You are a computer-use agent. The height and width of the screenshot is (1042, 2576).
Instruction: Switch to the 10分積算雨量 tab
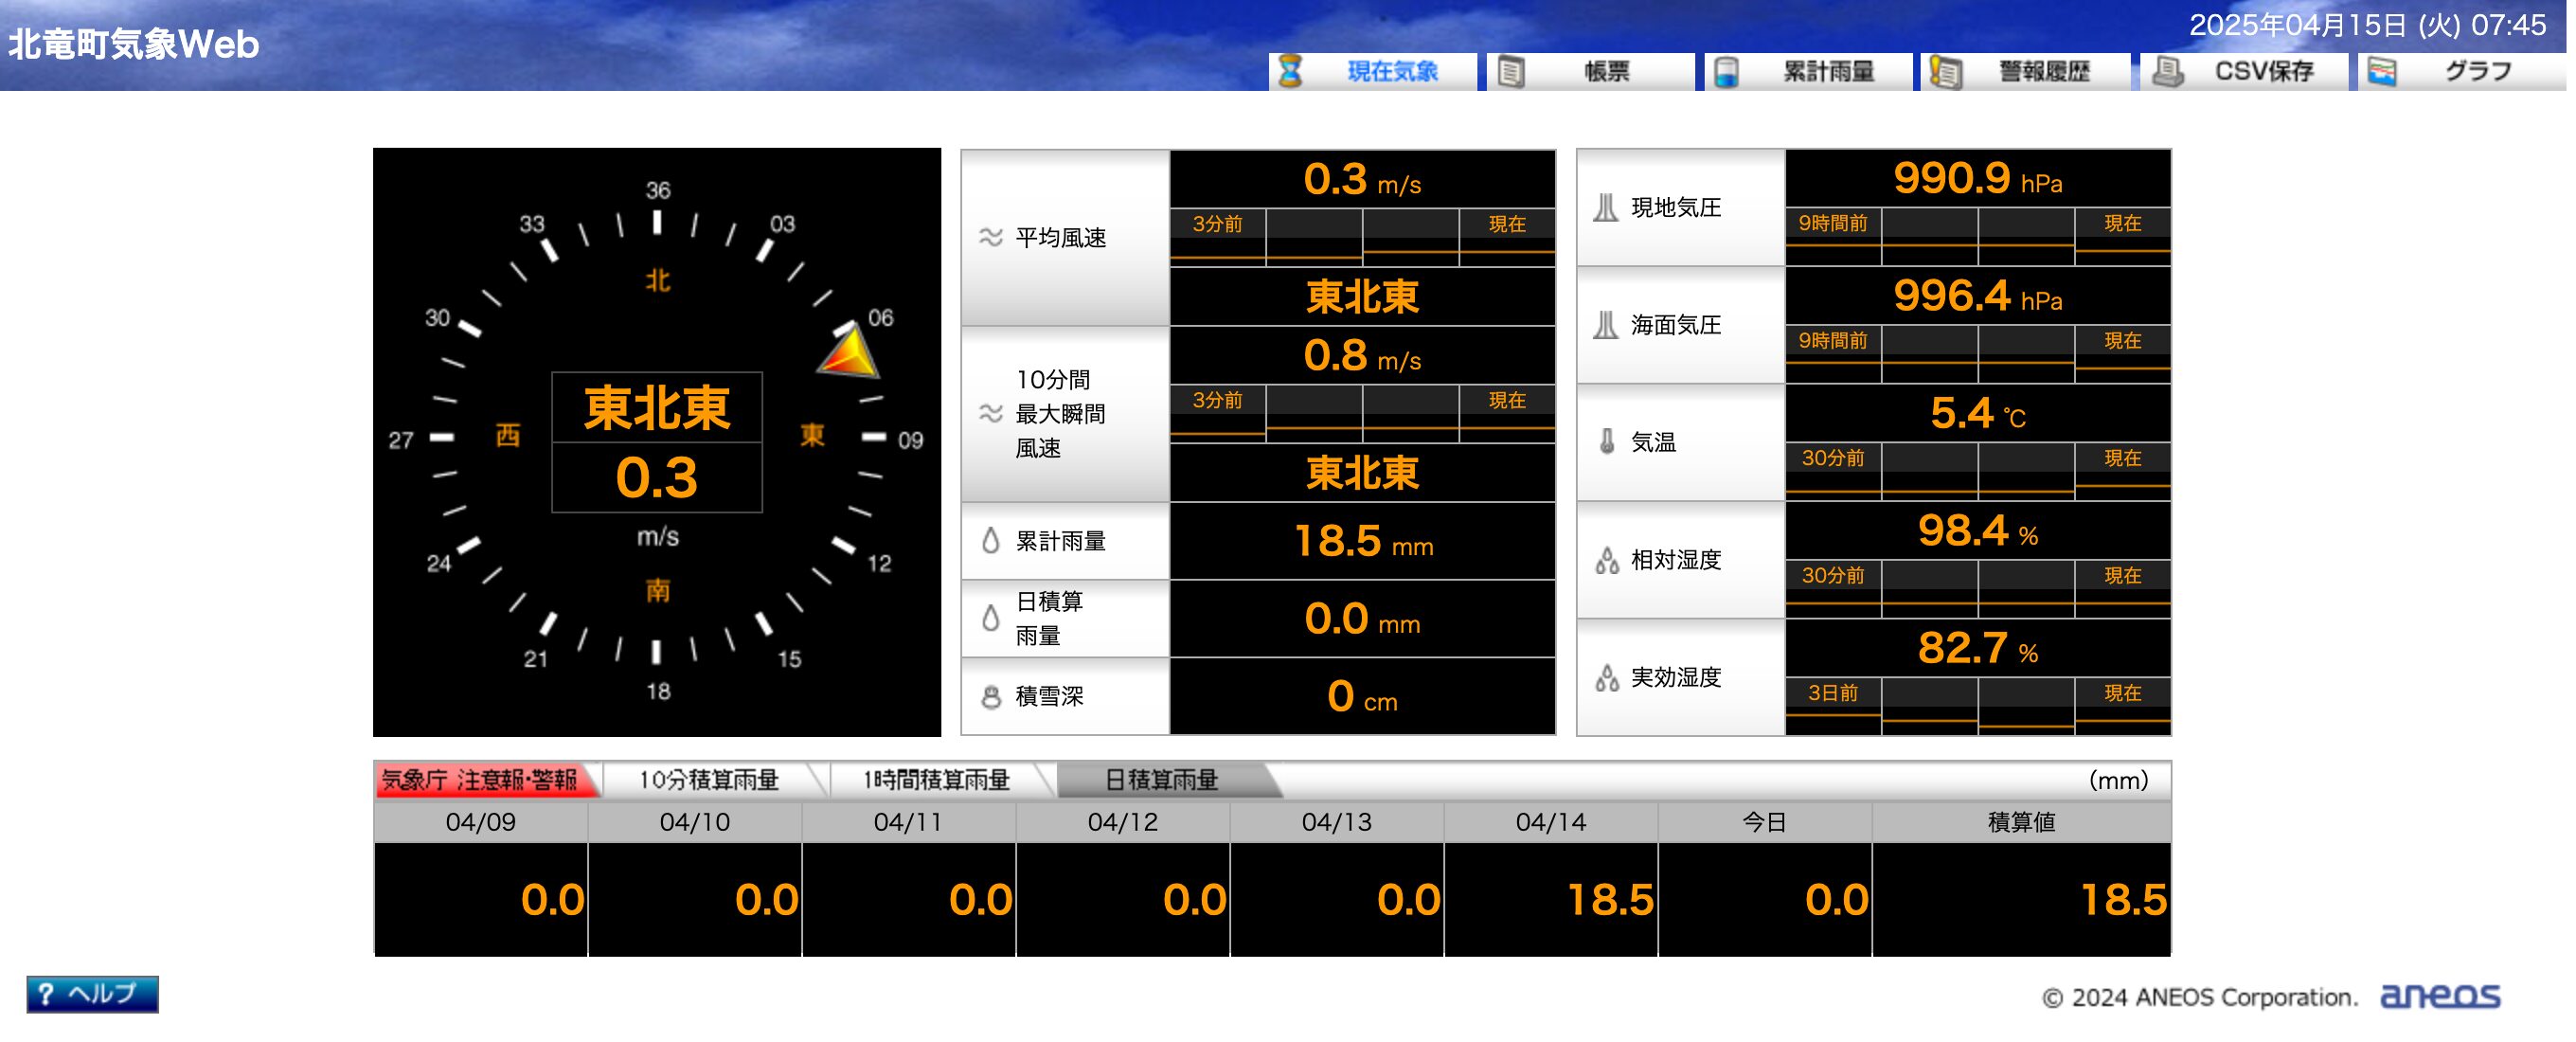pyautogui.click(x=712, y=781)
